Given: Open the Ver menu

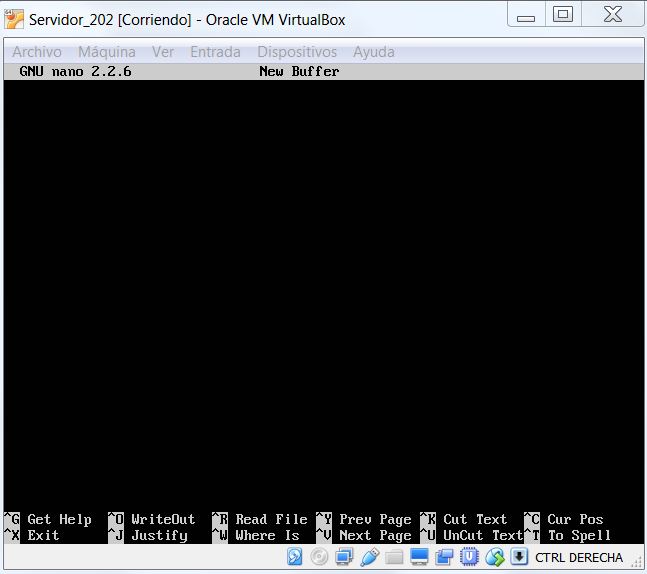Looking at the screenshot, I should 163,52.
